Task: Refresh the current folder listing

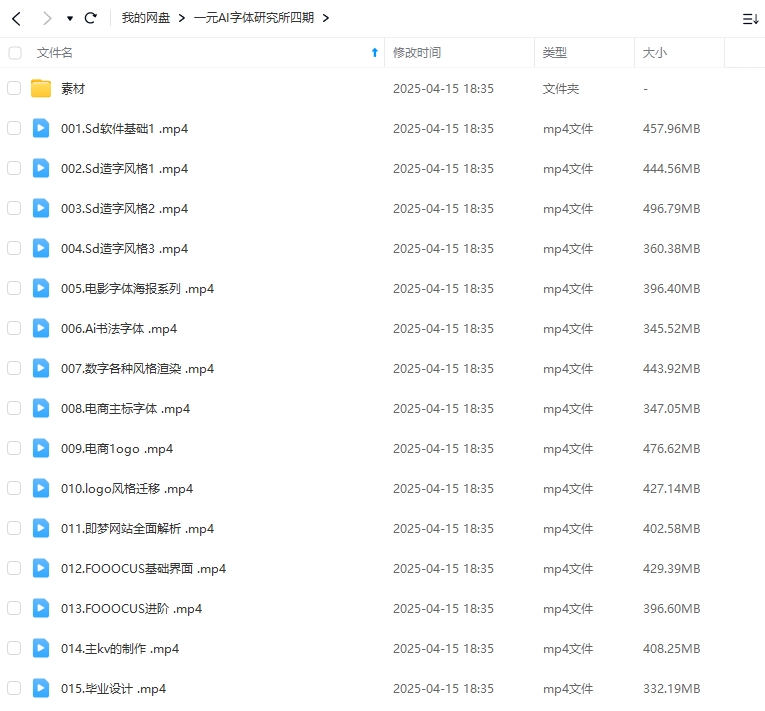Action: click(91, 18)
